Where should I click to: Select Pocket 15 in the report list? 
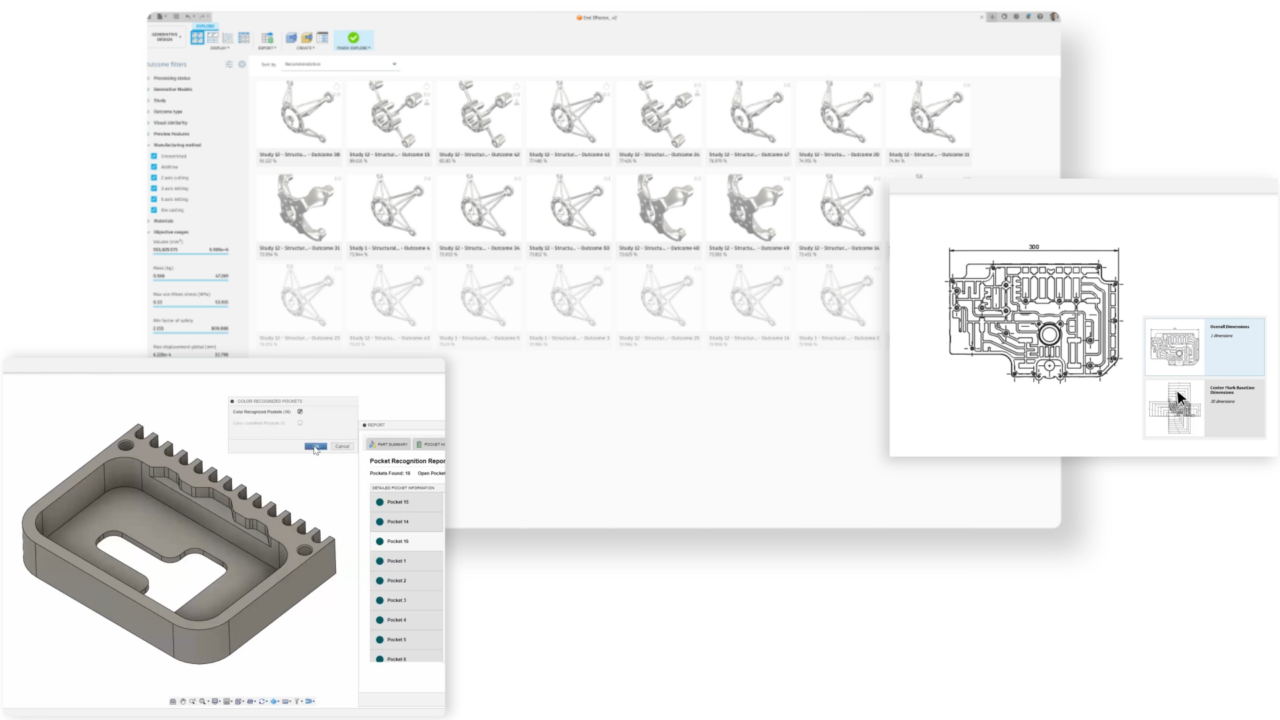click(x=406, y=502)
